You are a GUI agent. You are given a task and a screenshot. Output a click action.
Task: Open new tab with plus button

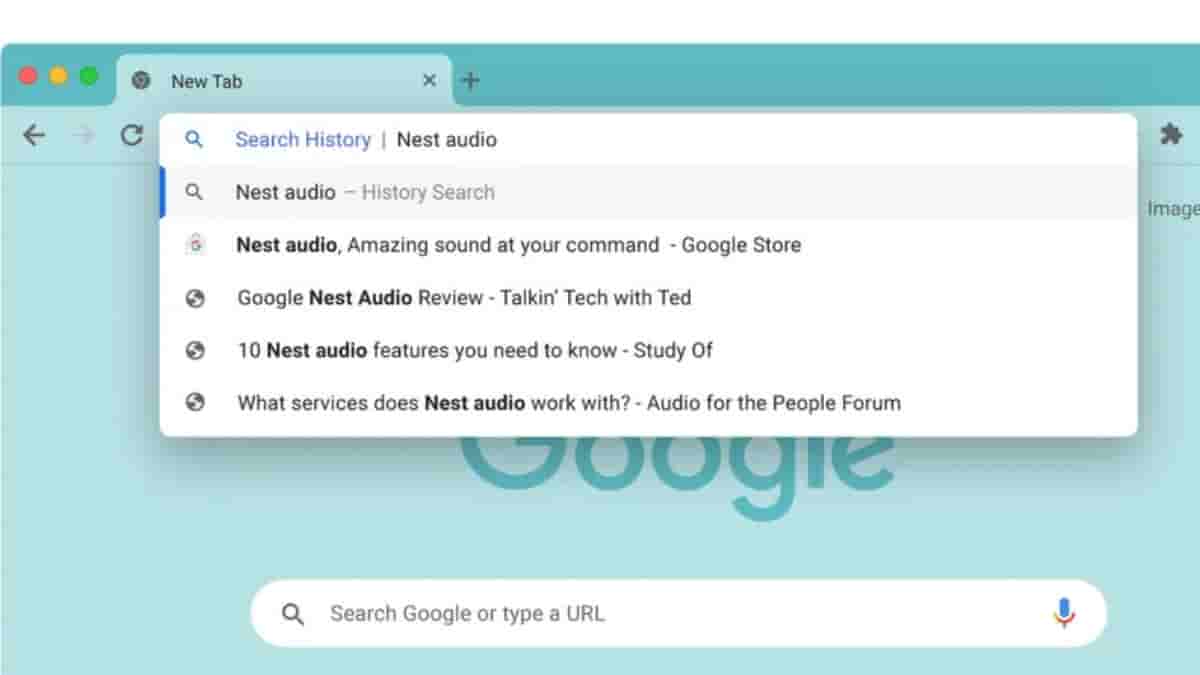tap(470, 81)
